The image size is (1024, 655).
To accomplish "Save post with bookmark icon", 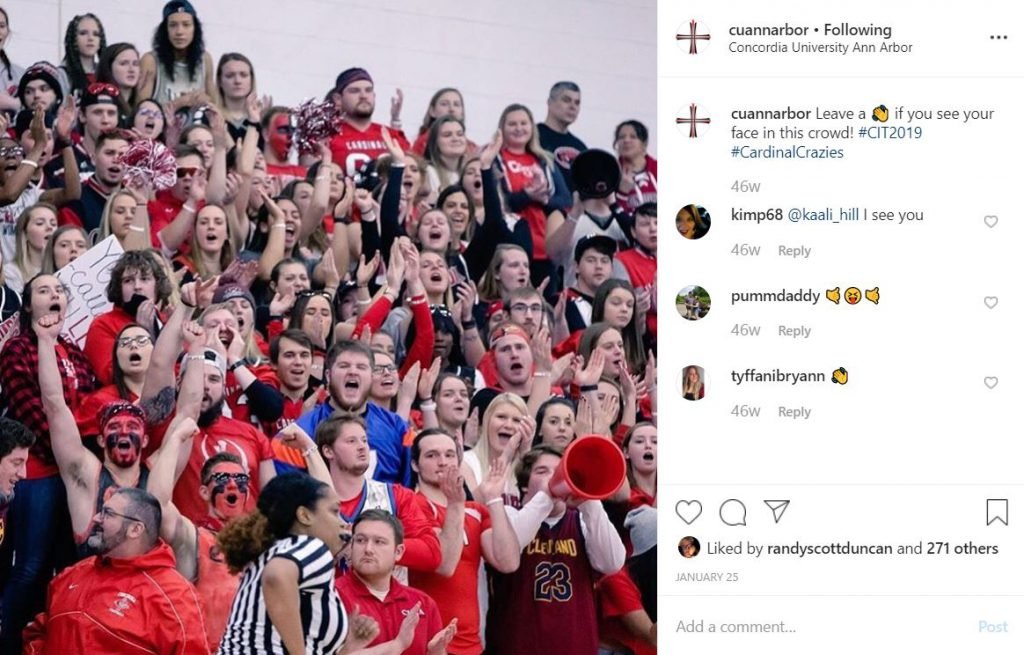I will tap(997, 512).
